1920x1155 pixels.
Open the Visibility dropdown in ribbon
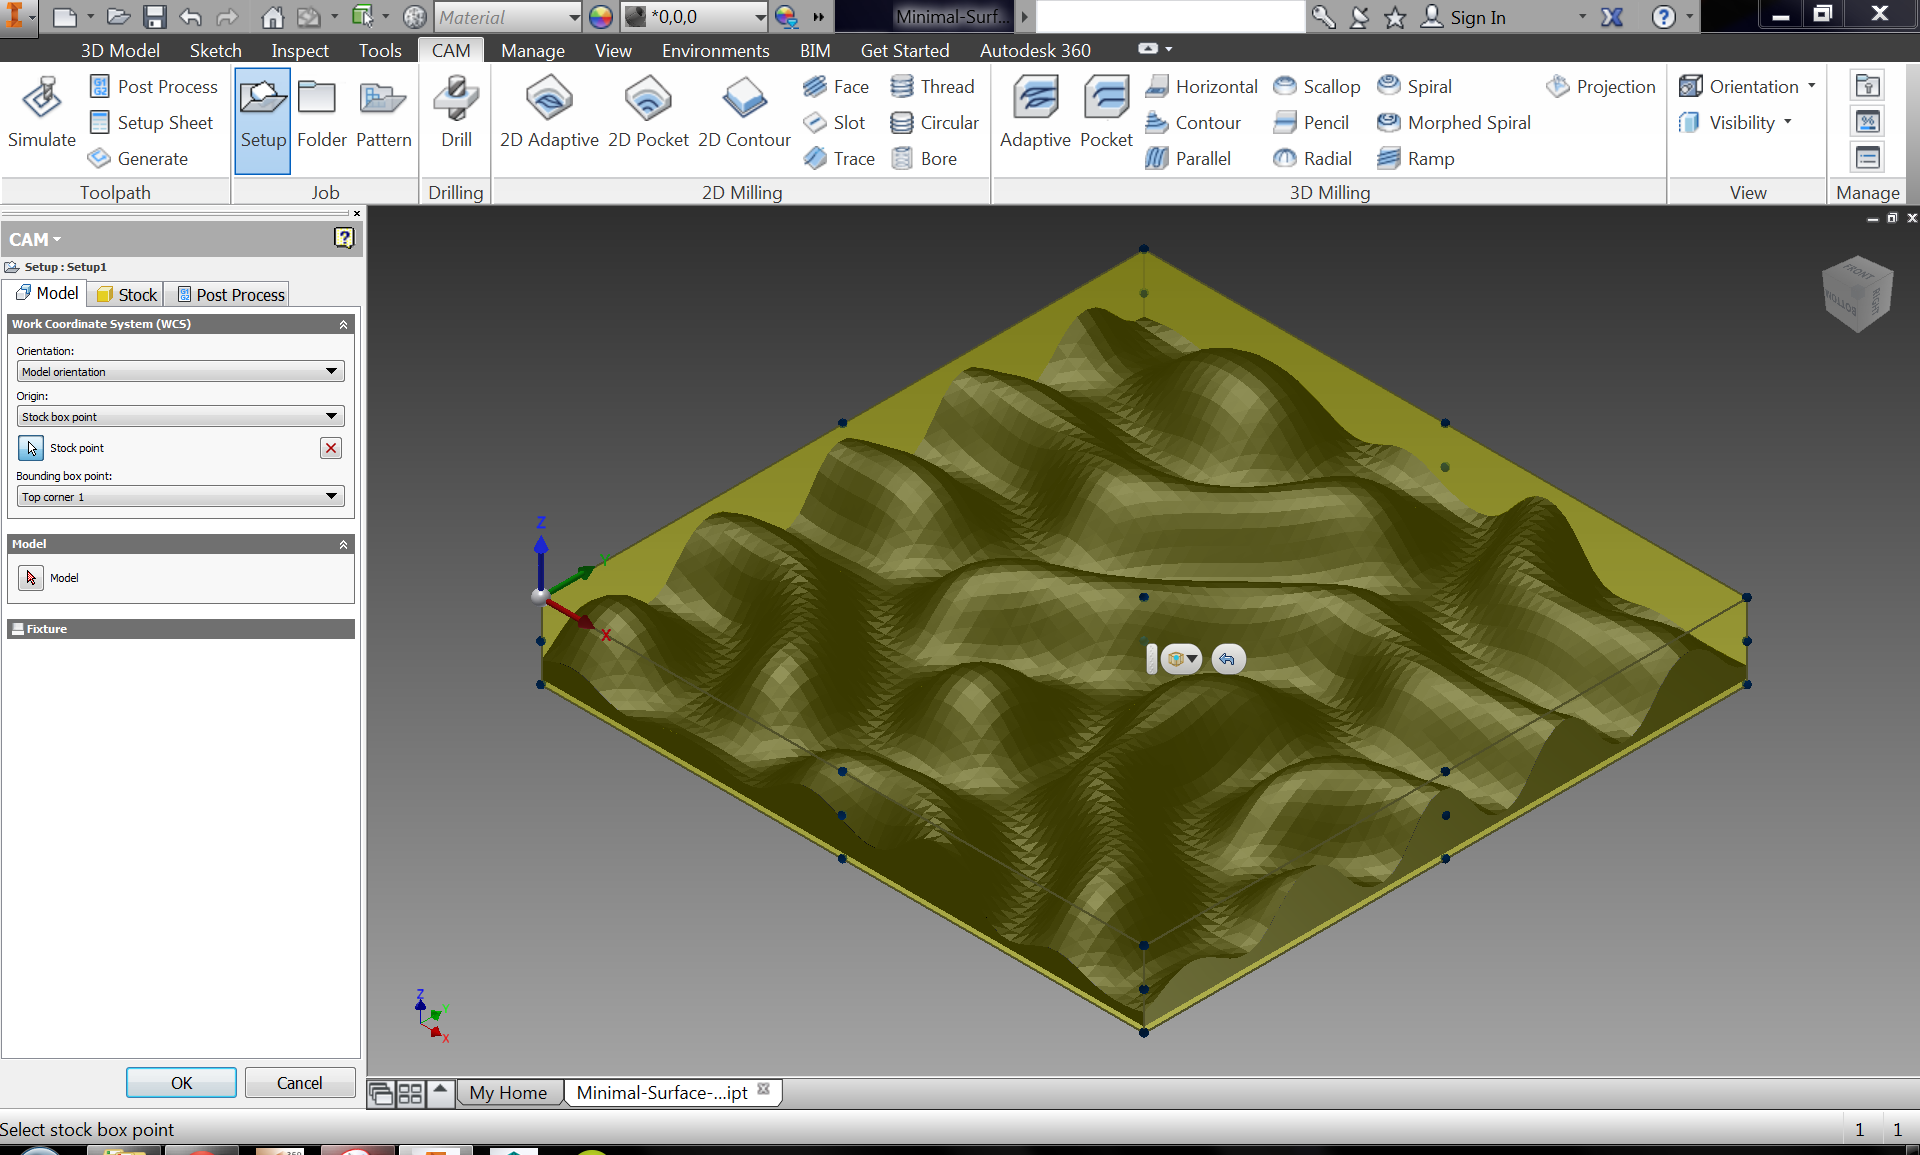tap(1736, 123)
